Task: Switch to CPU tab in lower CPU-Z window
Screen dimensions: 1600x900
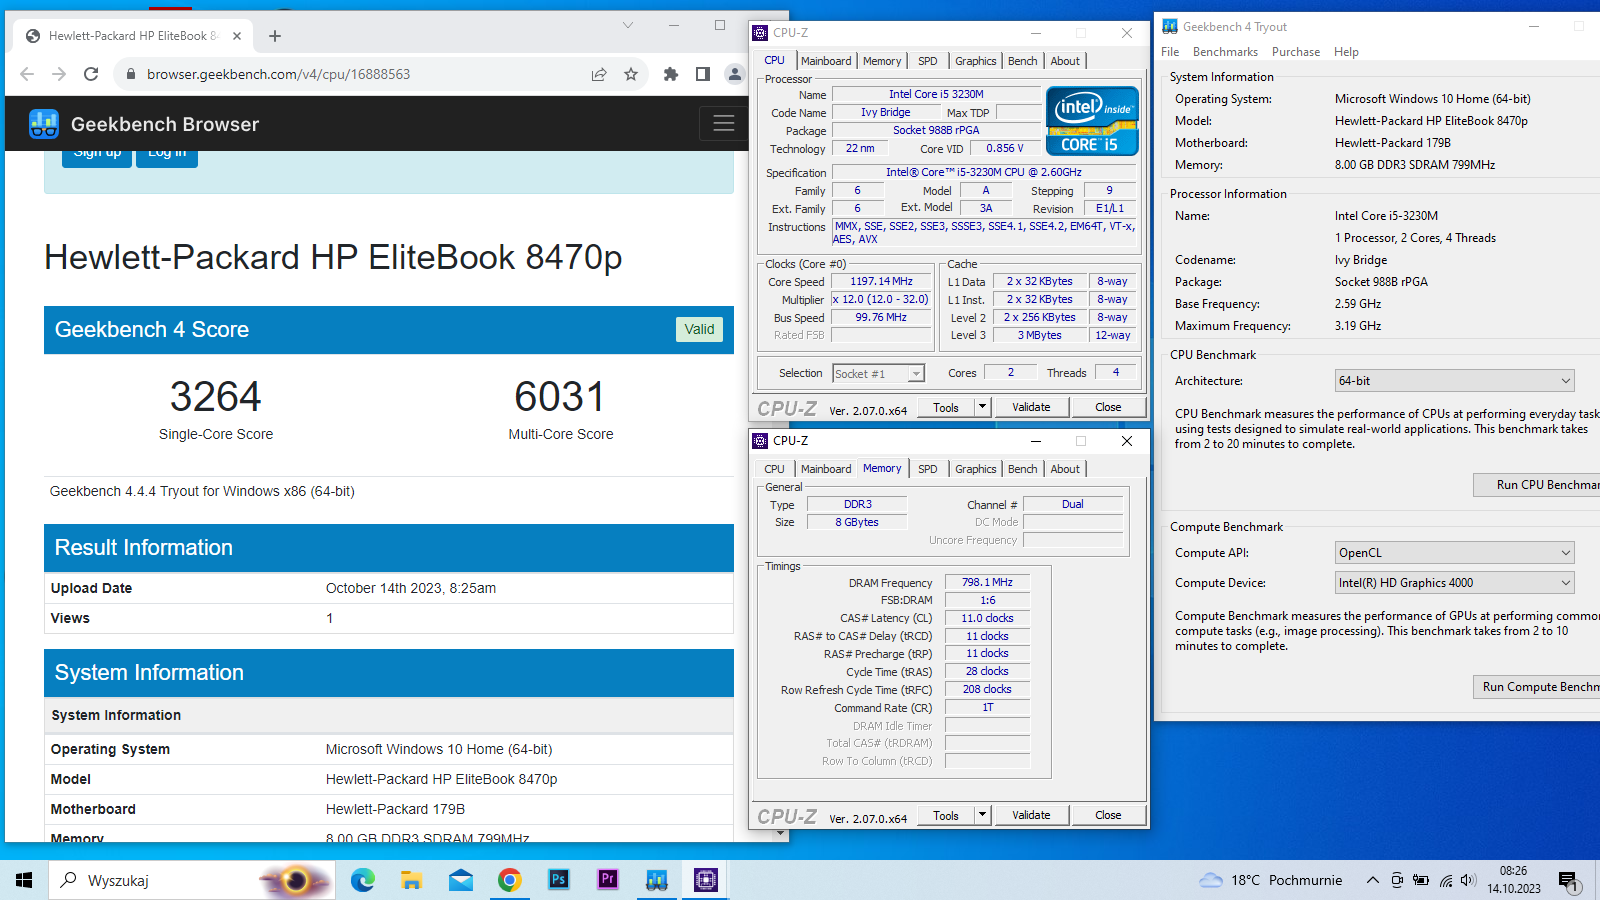Action: (775, 469)
